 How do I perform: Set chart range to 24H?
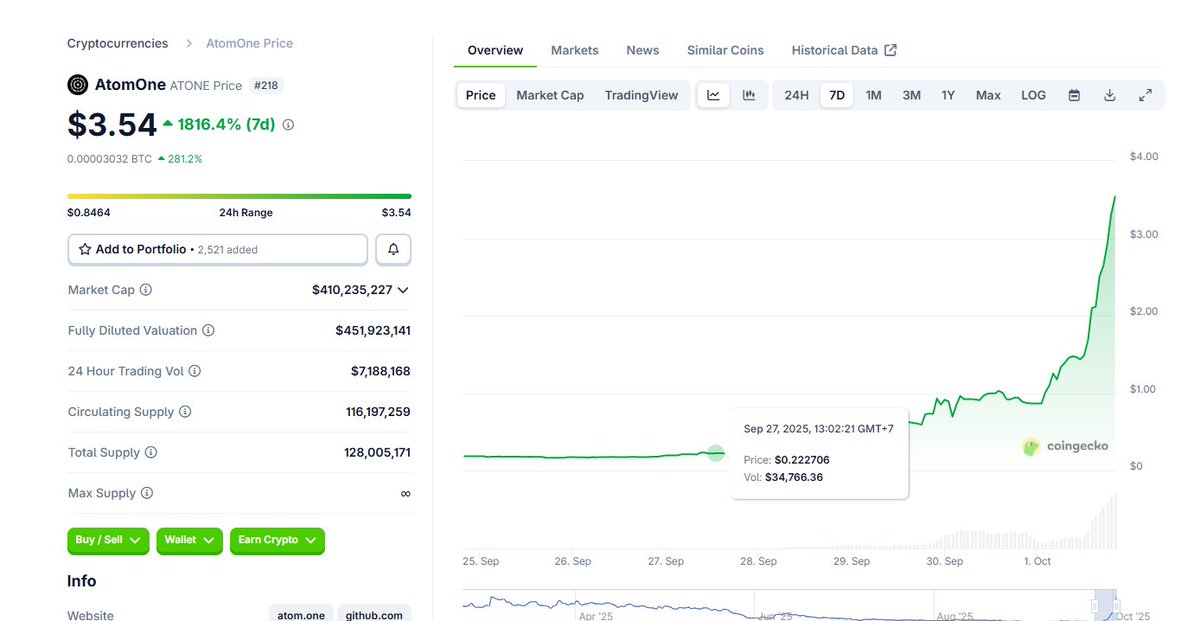click(796, 95)
